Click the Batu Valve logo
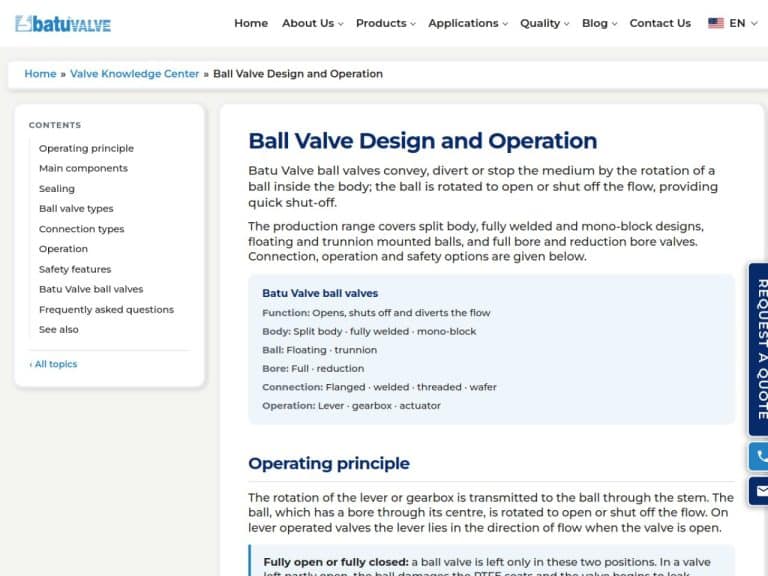The image size is (768, 576). point(63,24)
